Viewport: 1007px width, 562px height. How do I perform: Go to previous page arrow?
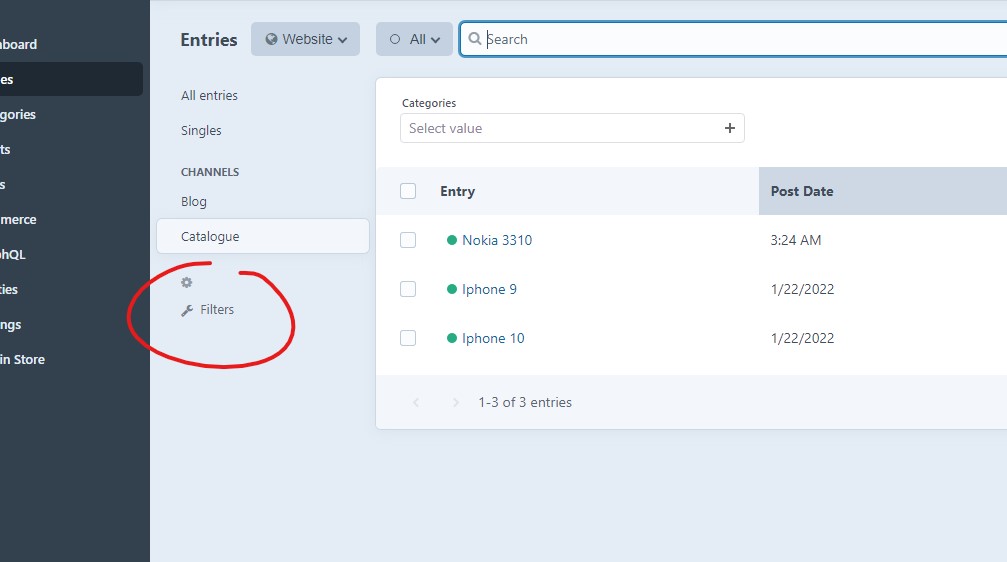coord(416,402)
